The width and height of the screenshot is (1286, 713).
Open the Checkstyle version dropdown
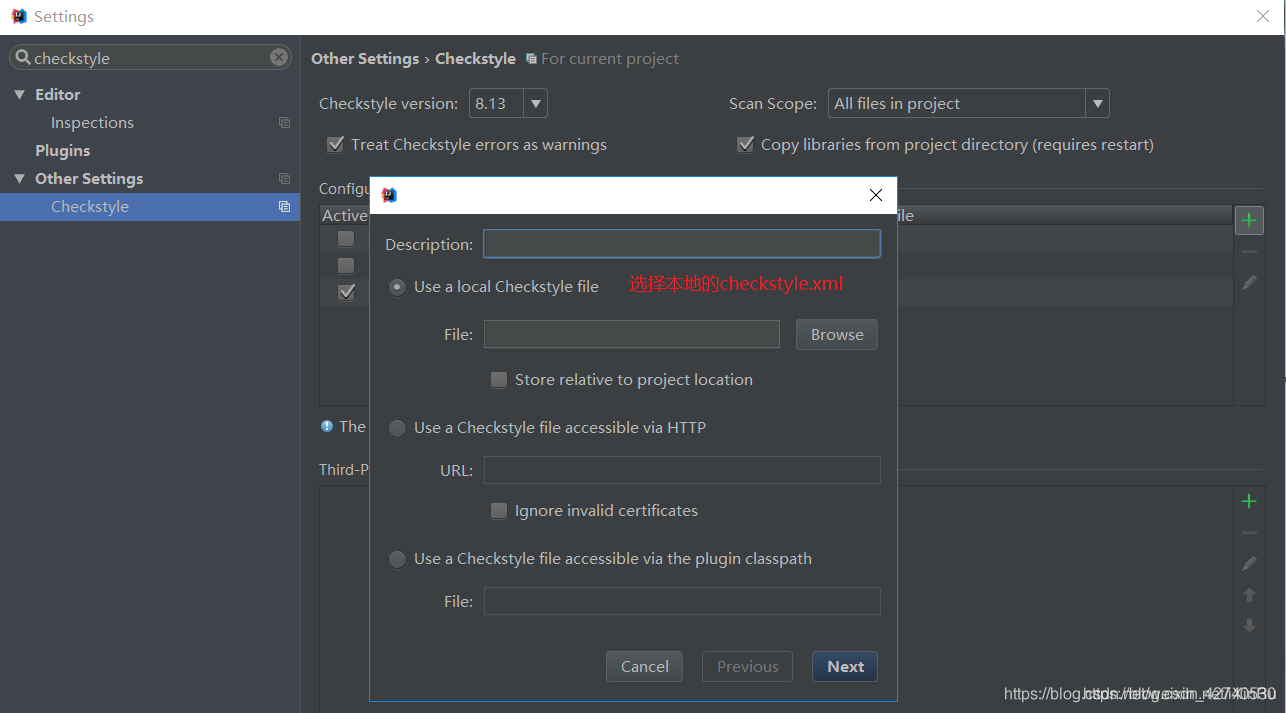pyautogui.click(x=536, y=103)
